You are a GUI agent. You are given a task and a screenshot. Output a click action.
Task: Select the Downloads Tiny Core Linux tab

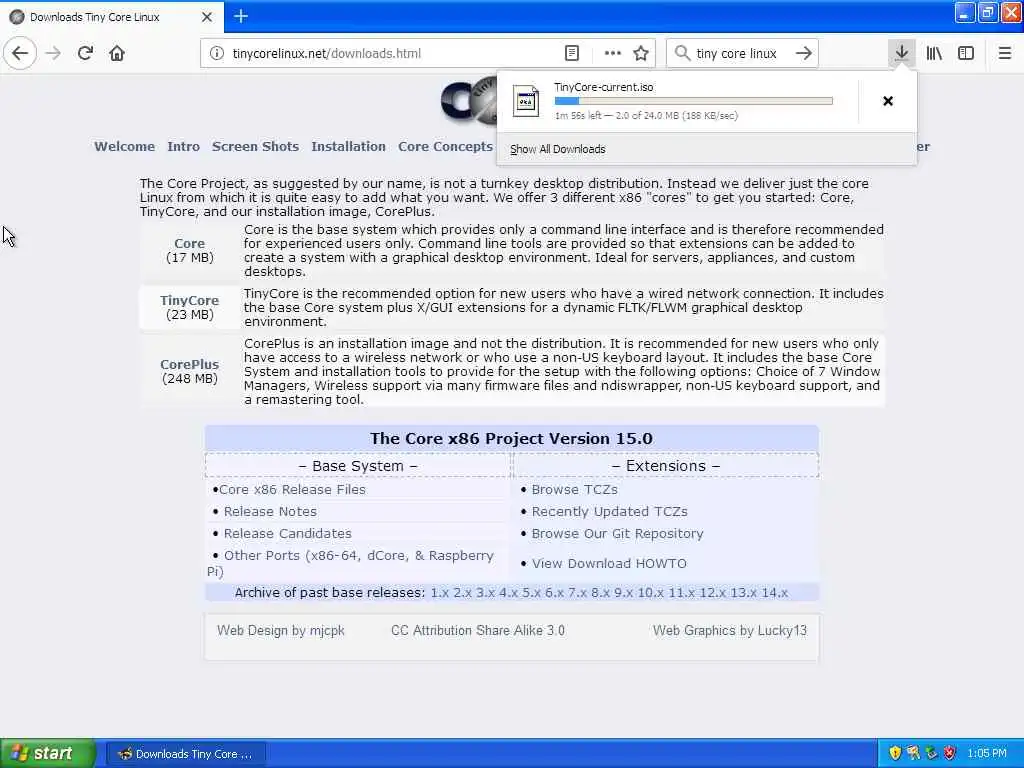pos(112,17)
